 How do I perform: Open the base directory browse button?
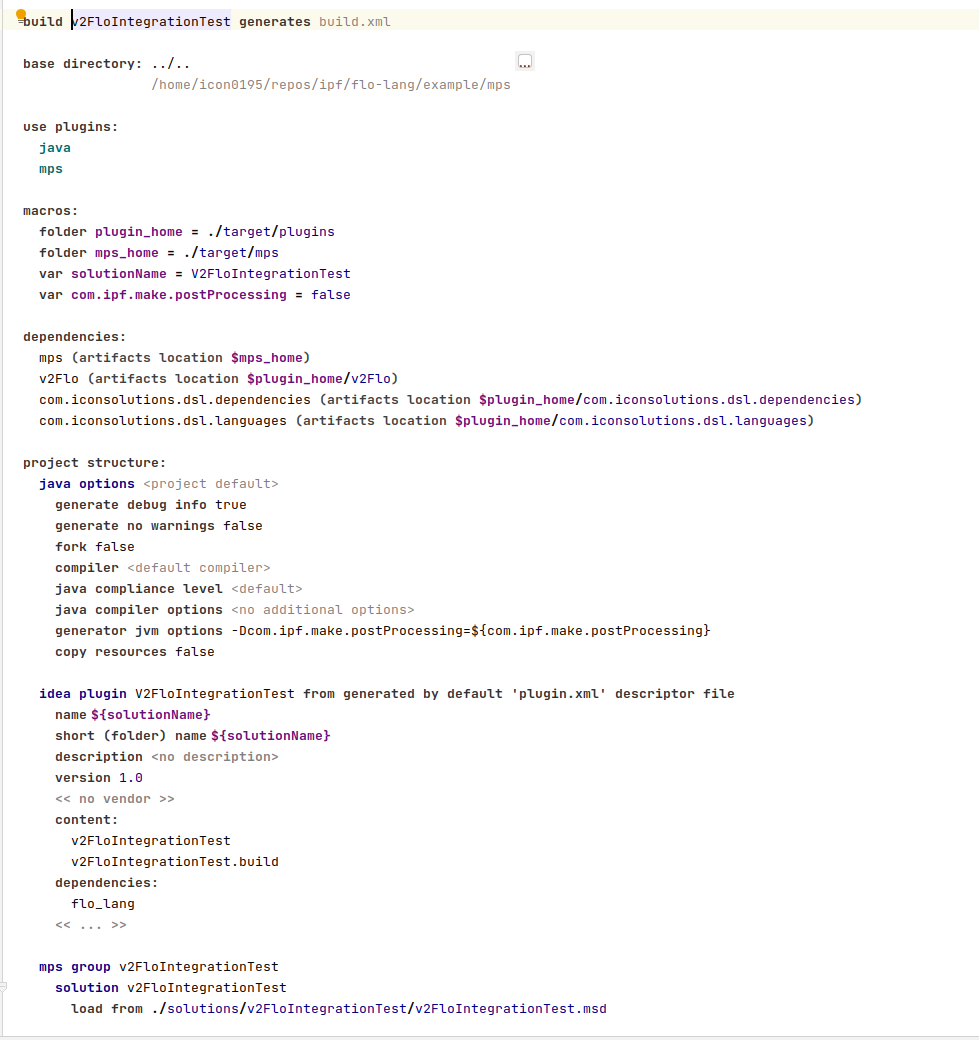coord(525,60)
